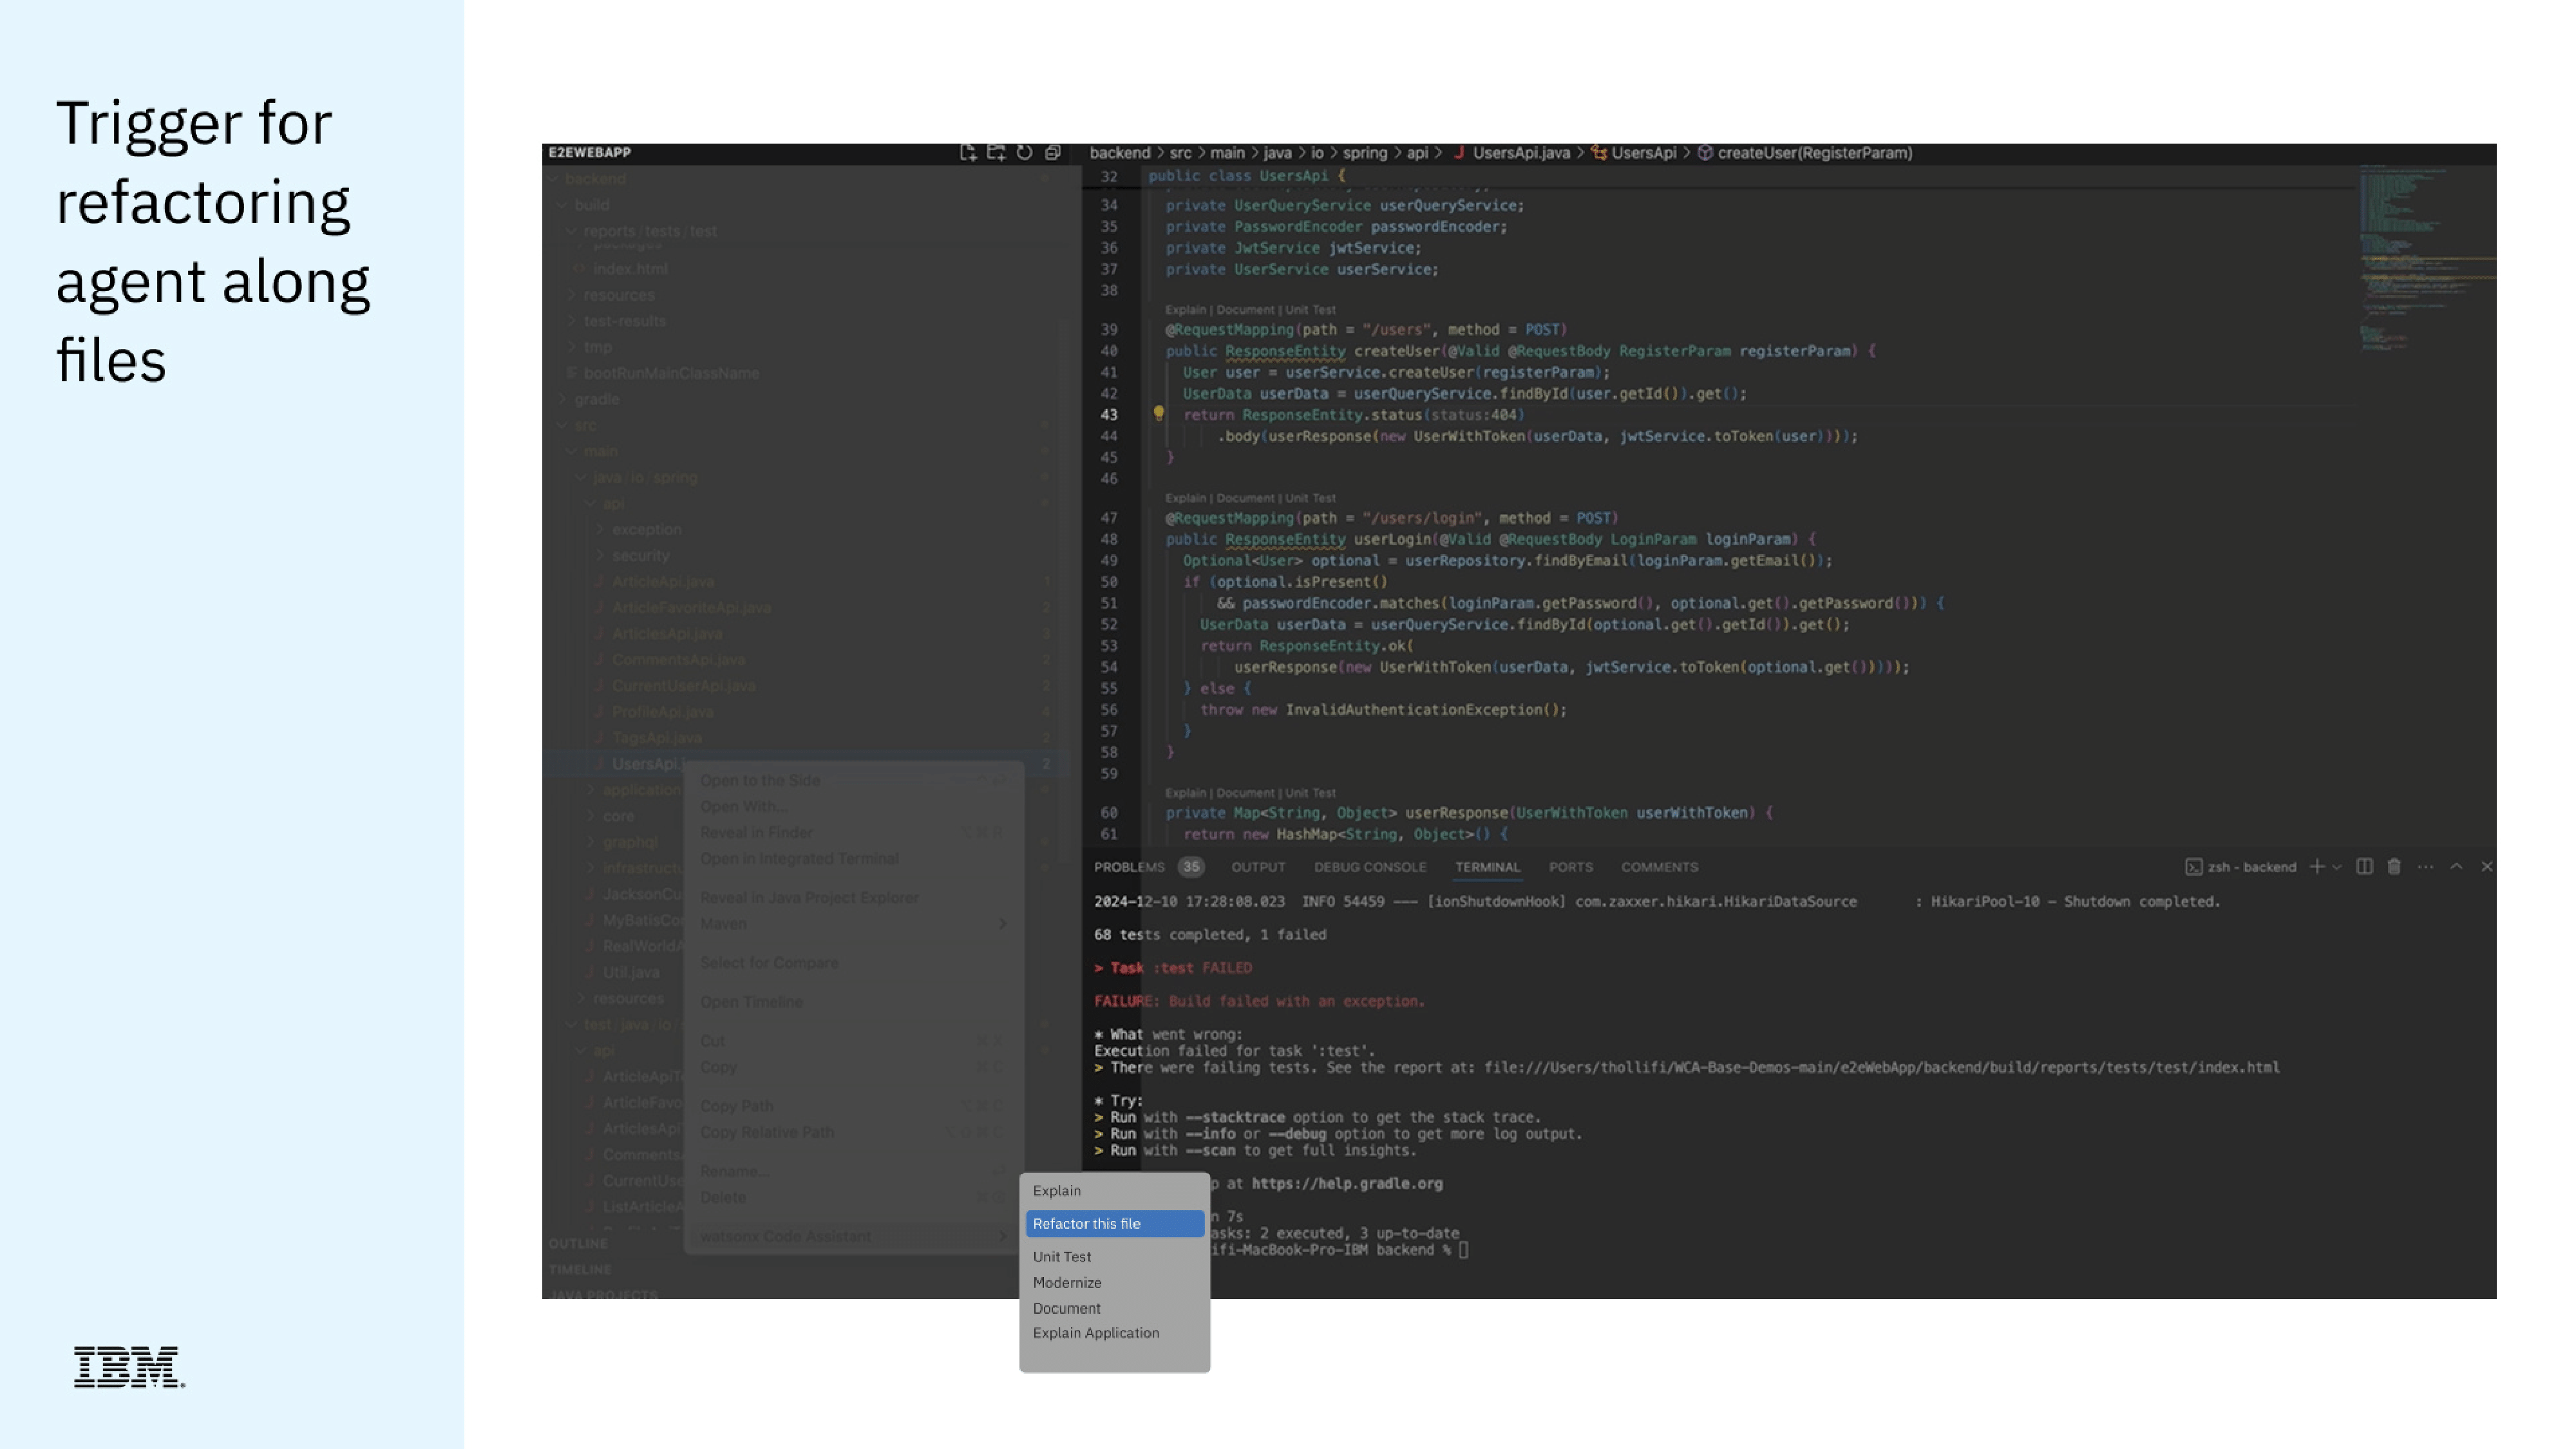This screenshot has width=2576, height=1449.
Task: Click Document code lens above userResponse method
Action: [x=1245, y=793]
